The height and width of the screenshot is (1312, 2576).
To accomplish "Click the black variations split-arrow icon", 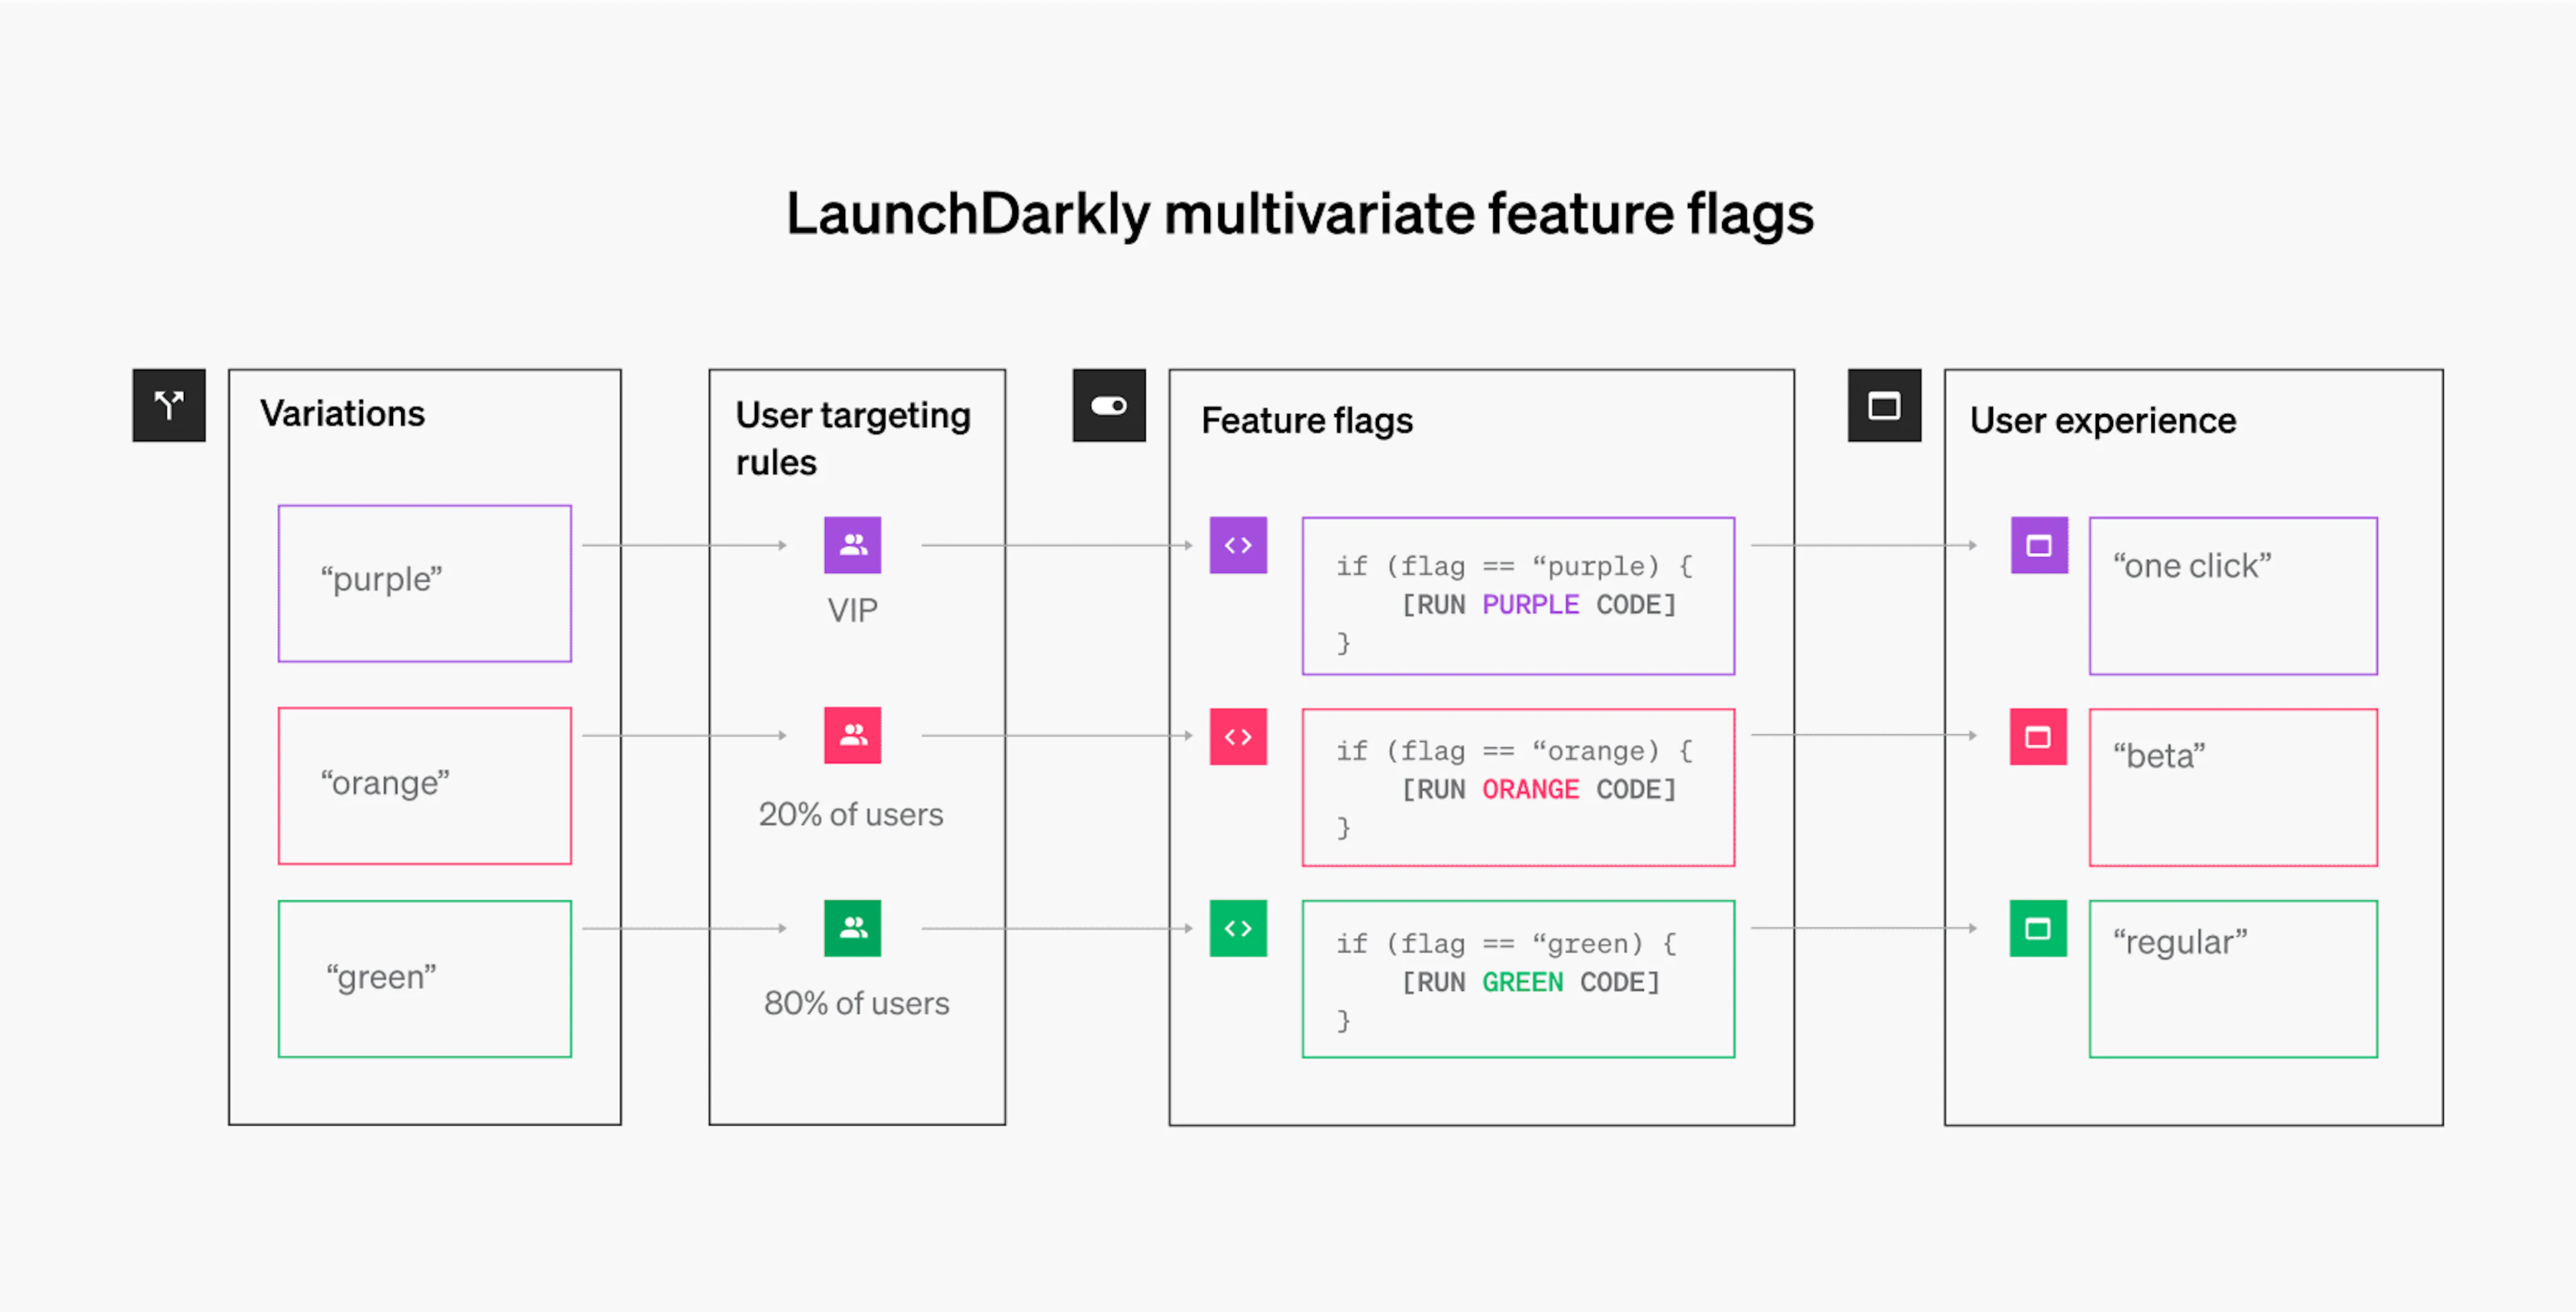I will [169, 405].
